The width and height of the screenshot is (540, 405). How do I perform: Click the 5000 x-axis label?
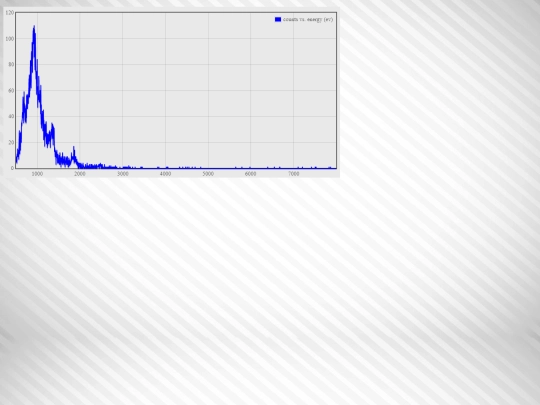click(x=208, y=174)
